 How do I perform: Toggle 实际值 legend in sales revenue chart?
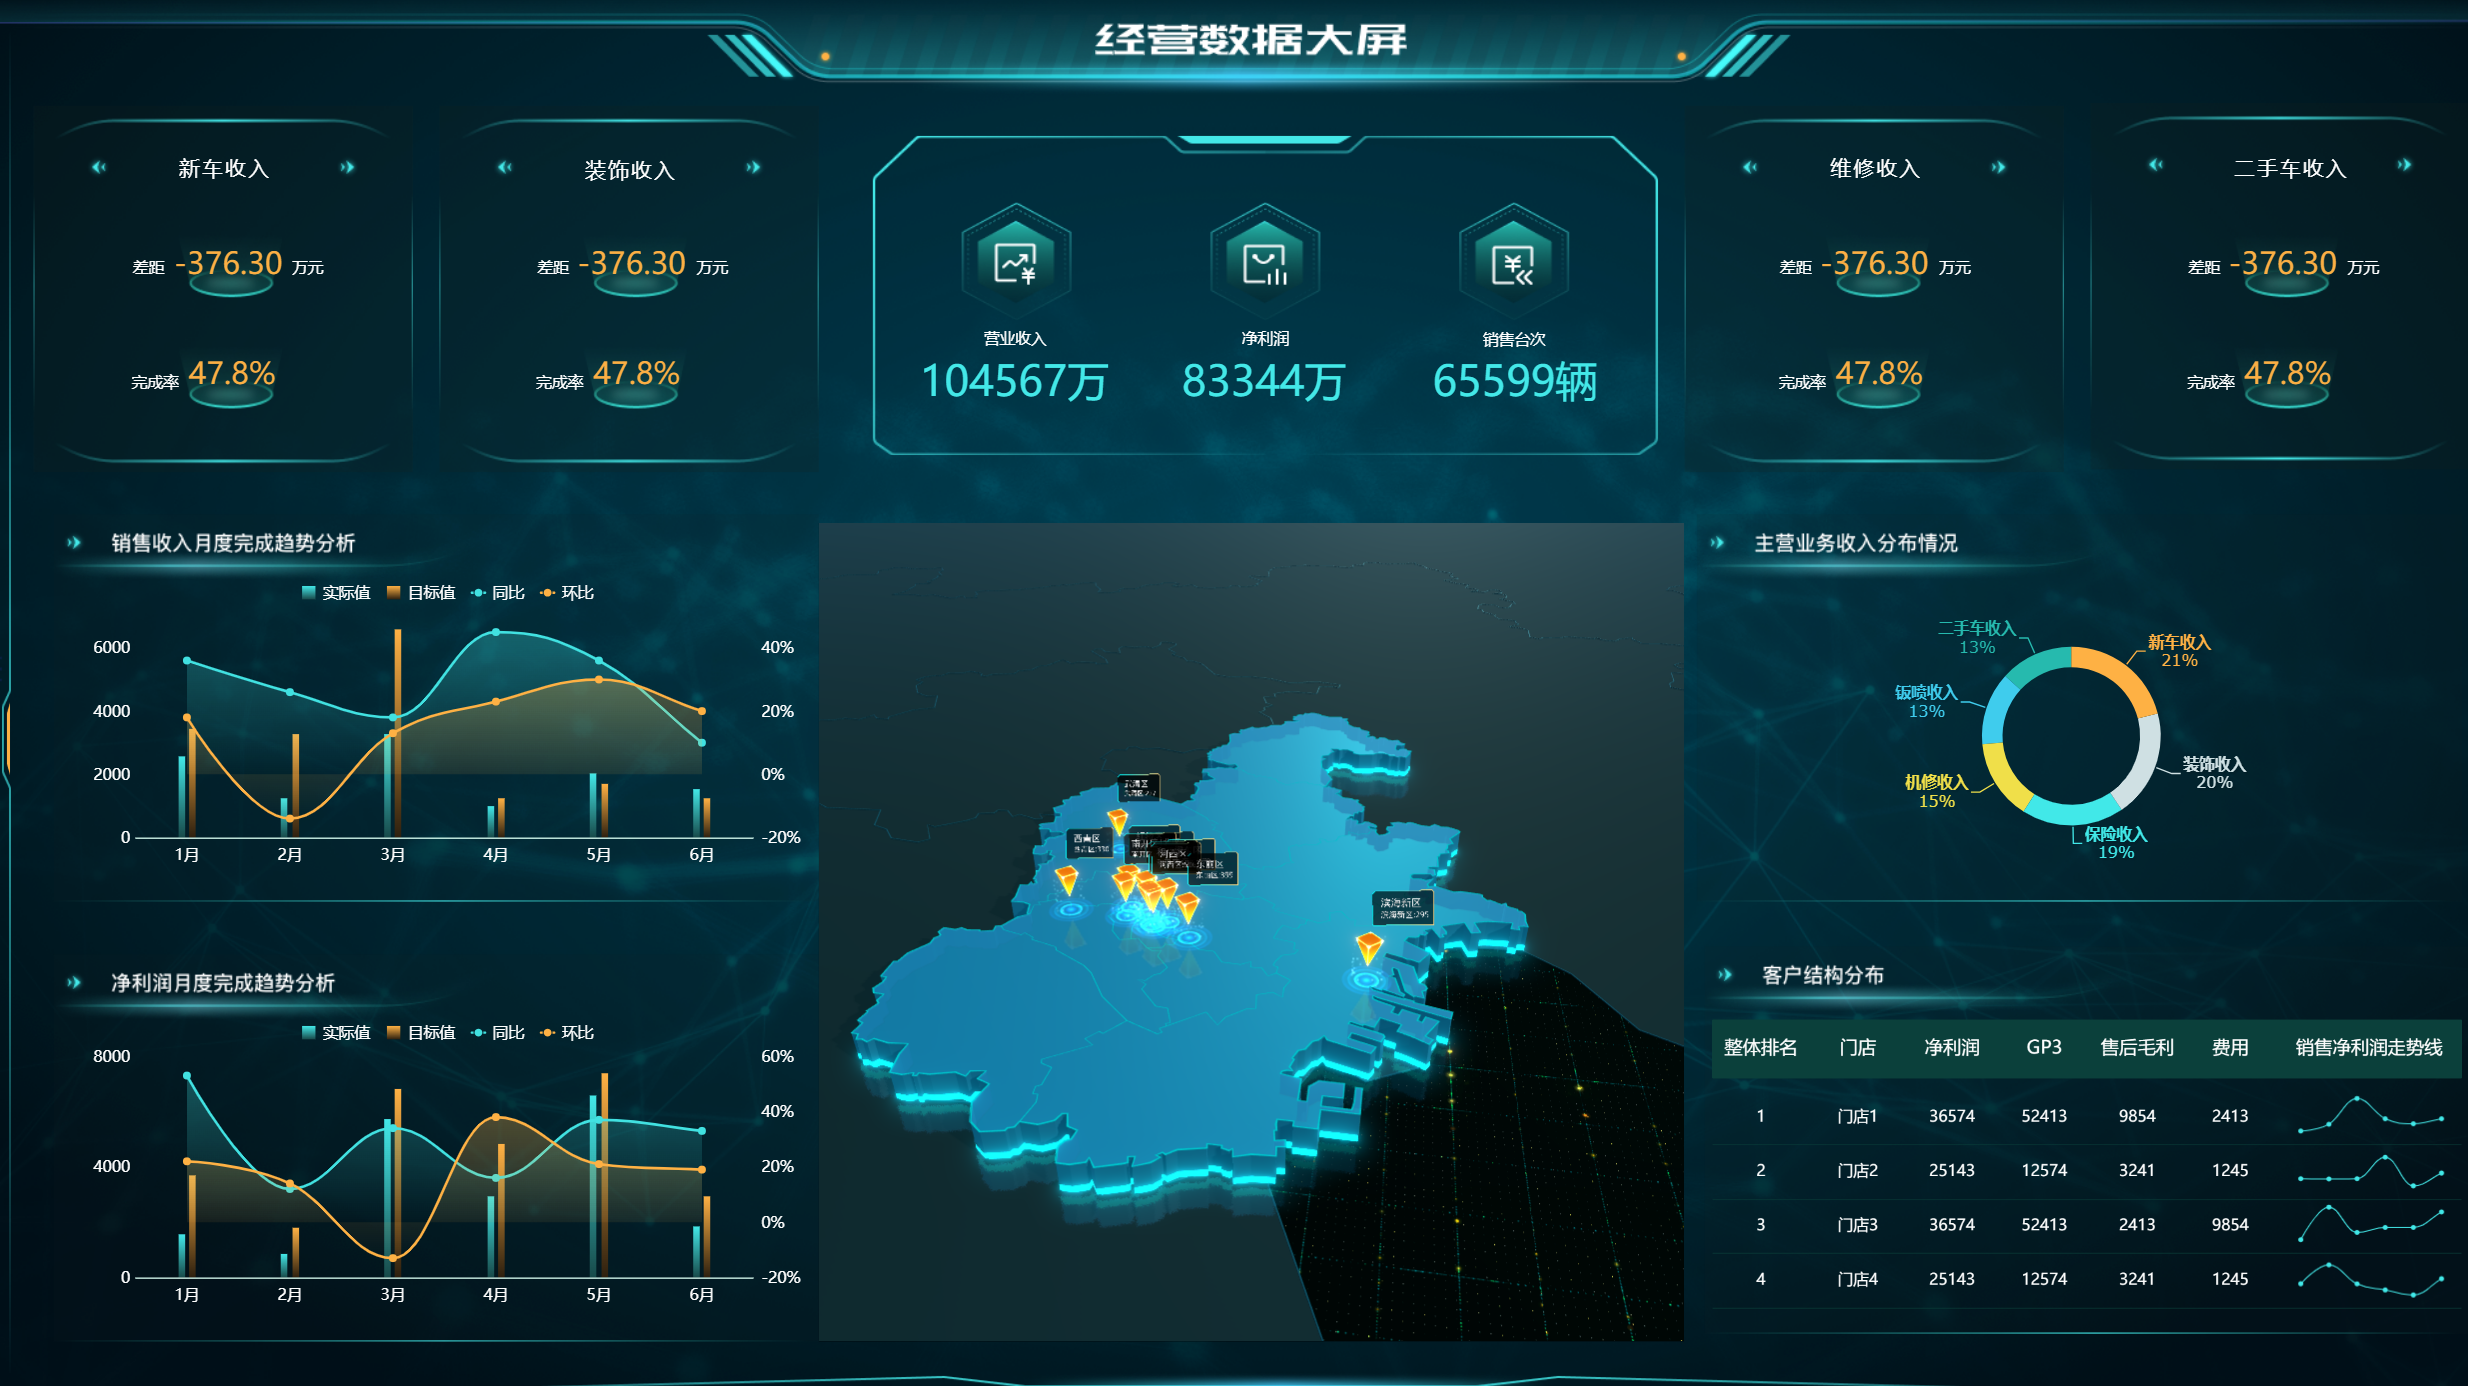point(337,593)
